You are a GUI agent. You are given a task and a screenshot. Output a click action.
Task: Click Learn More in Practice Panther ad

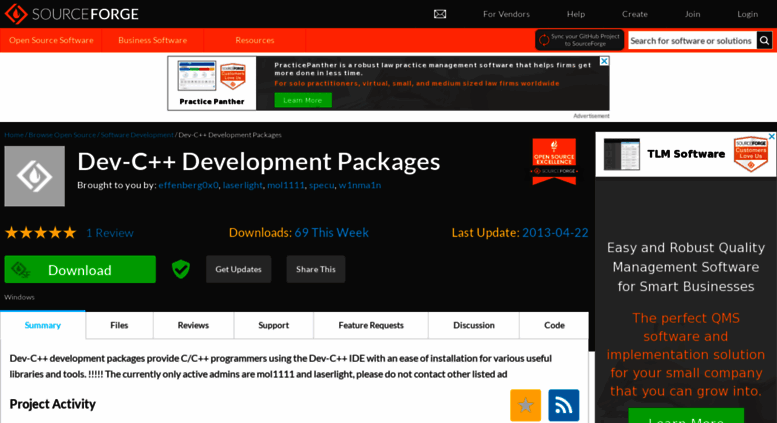(303, 100)
